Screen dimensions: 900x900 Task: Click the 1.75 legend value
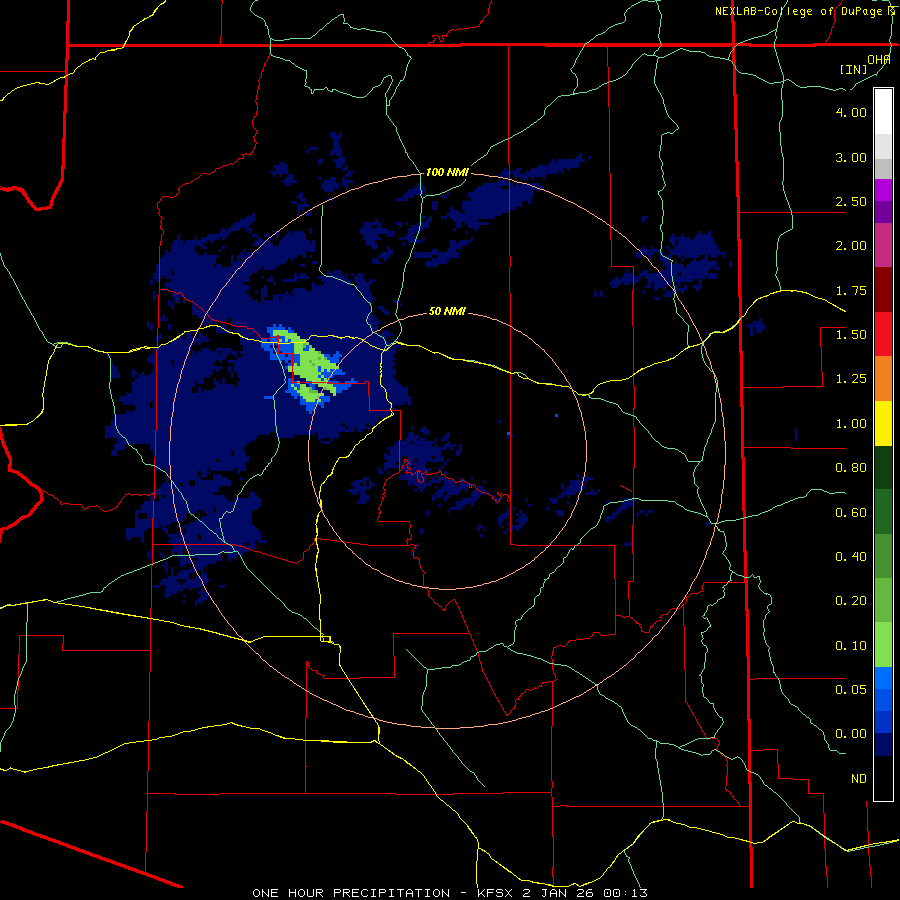coord(851,290)
